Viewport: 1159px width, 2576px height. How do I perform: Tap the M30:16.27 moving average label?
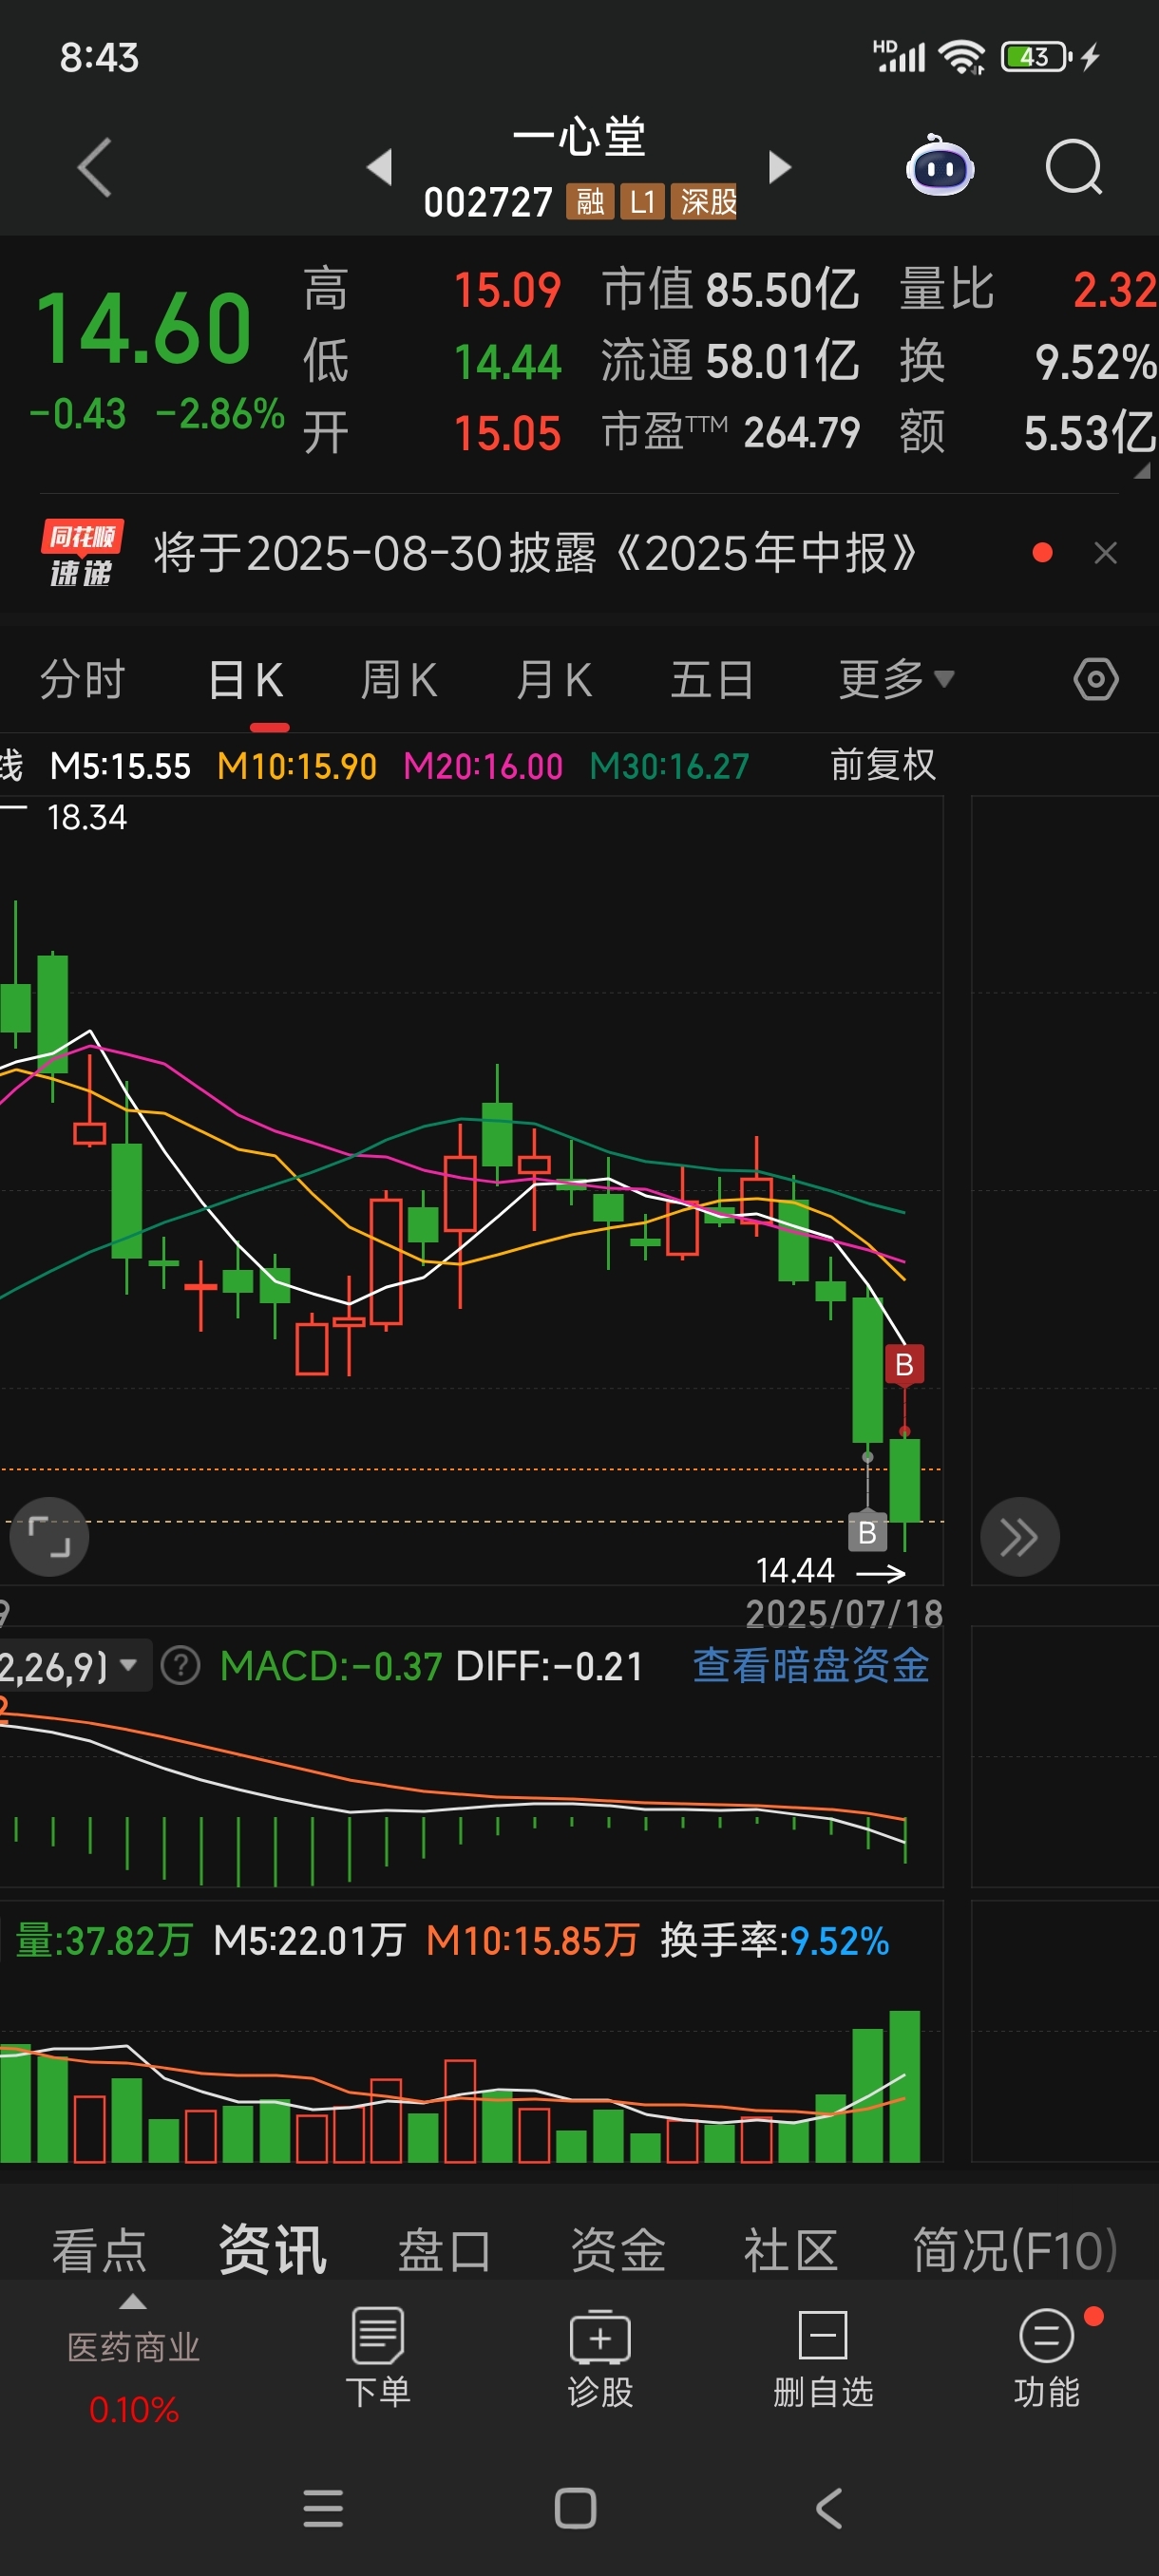click(669, 766)
